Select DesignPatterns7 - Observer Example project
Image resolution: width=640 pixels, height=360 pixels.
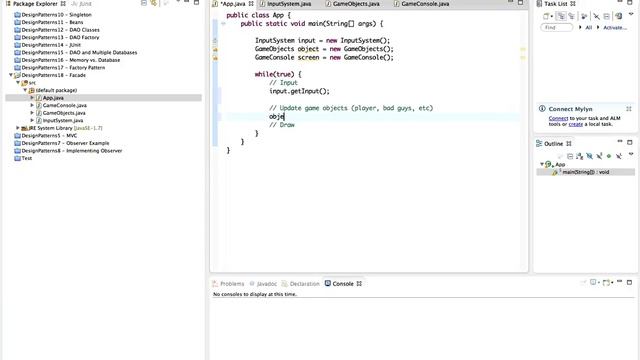(x=65, y=143)
